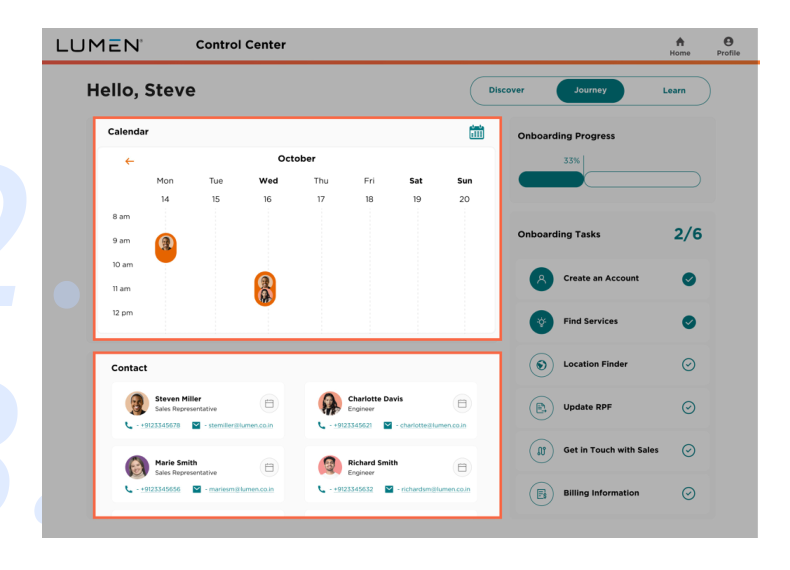The image size is (790, 570).
Task: Open the Profile icon in header
Action: click(x=728, y=41)
